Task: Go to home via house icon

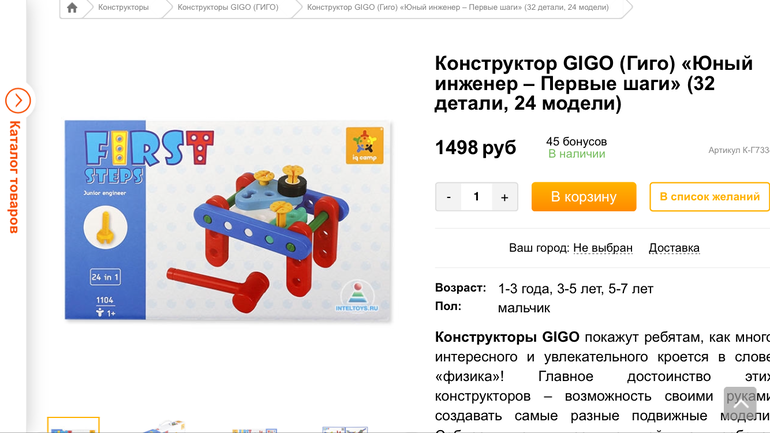Action: [x=72, y=8]
